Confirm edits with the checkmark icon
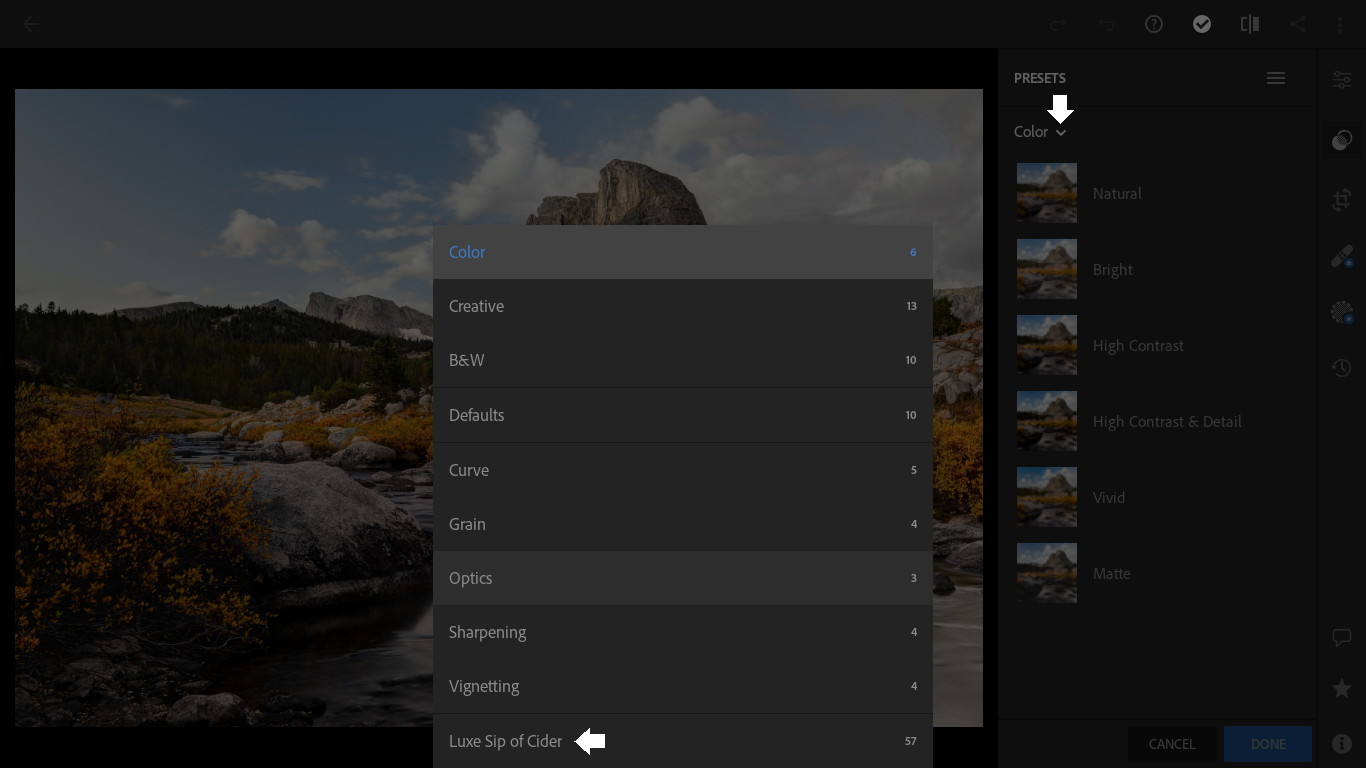 [1202, 24]
